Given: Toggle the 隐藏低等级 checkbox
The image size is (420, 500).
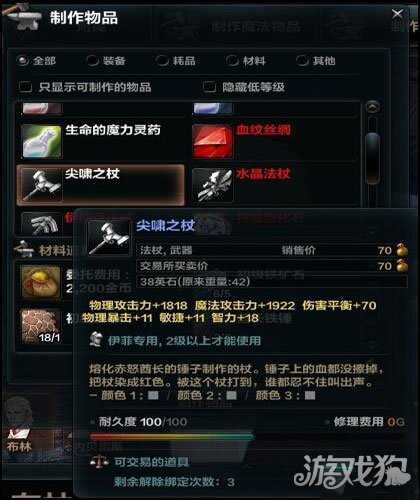Looking at the screenshot, I should (x=209, y=87).
